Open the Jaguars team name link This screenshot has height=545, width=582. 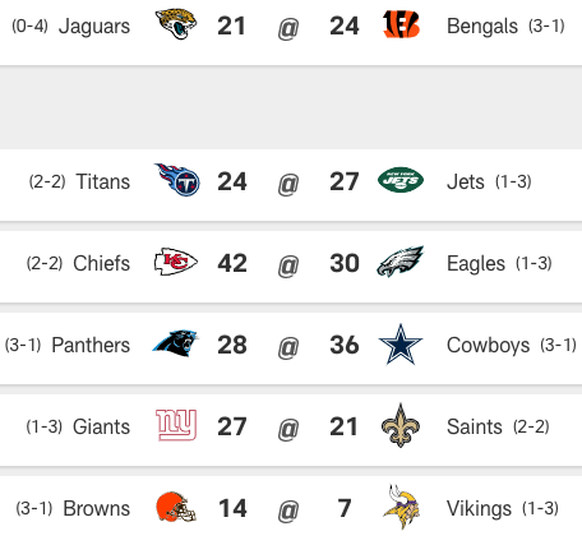tap(94, 26)
